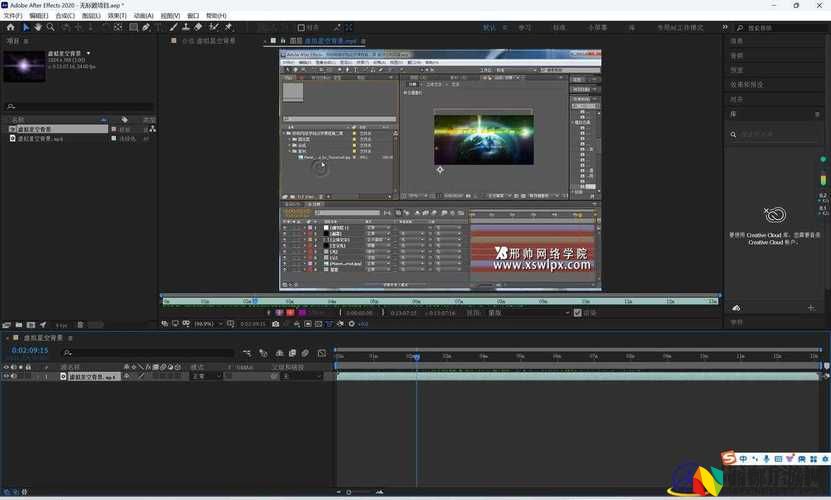Click the add plus icon in libraries panel

pos(811,308)
